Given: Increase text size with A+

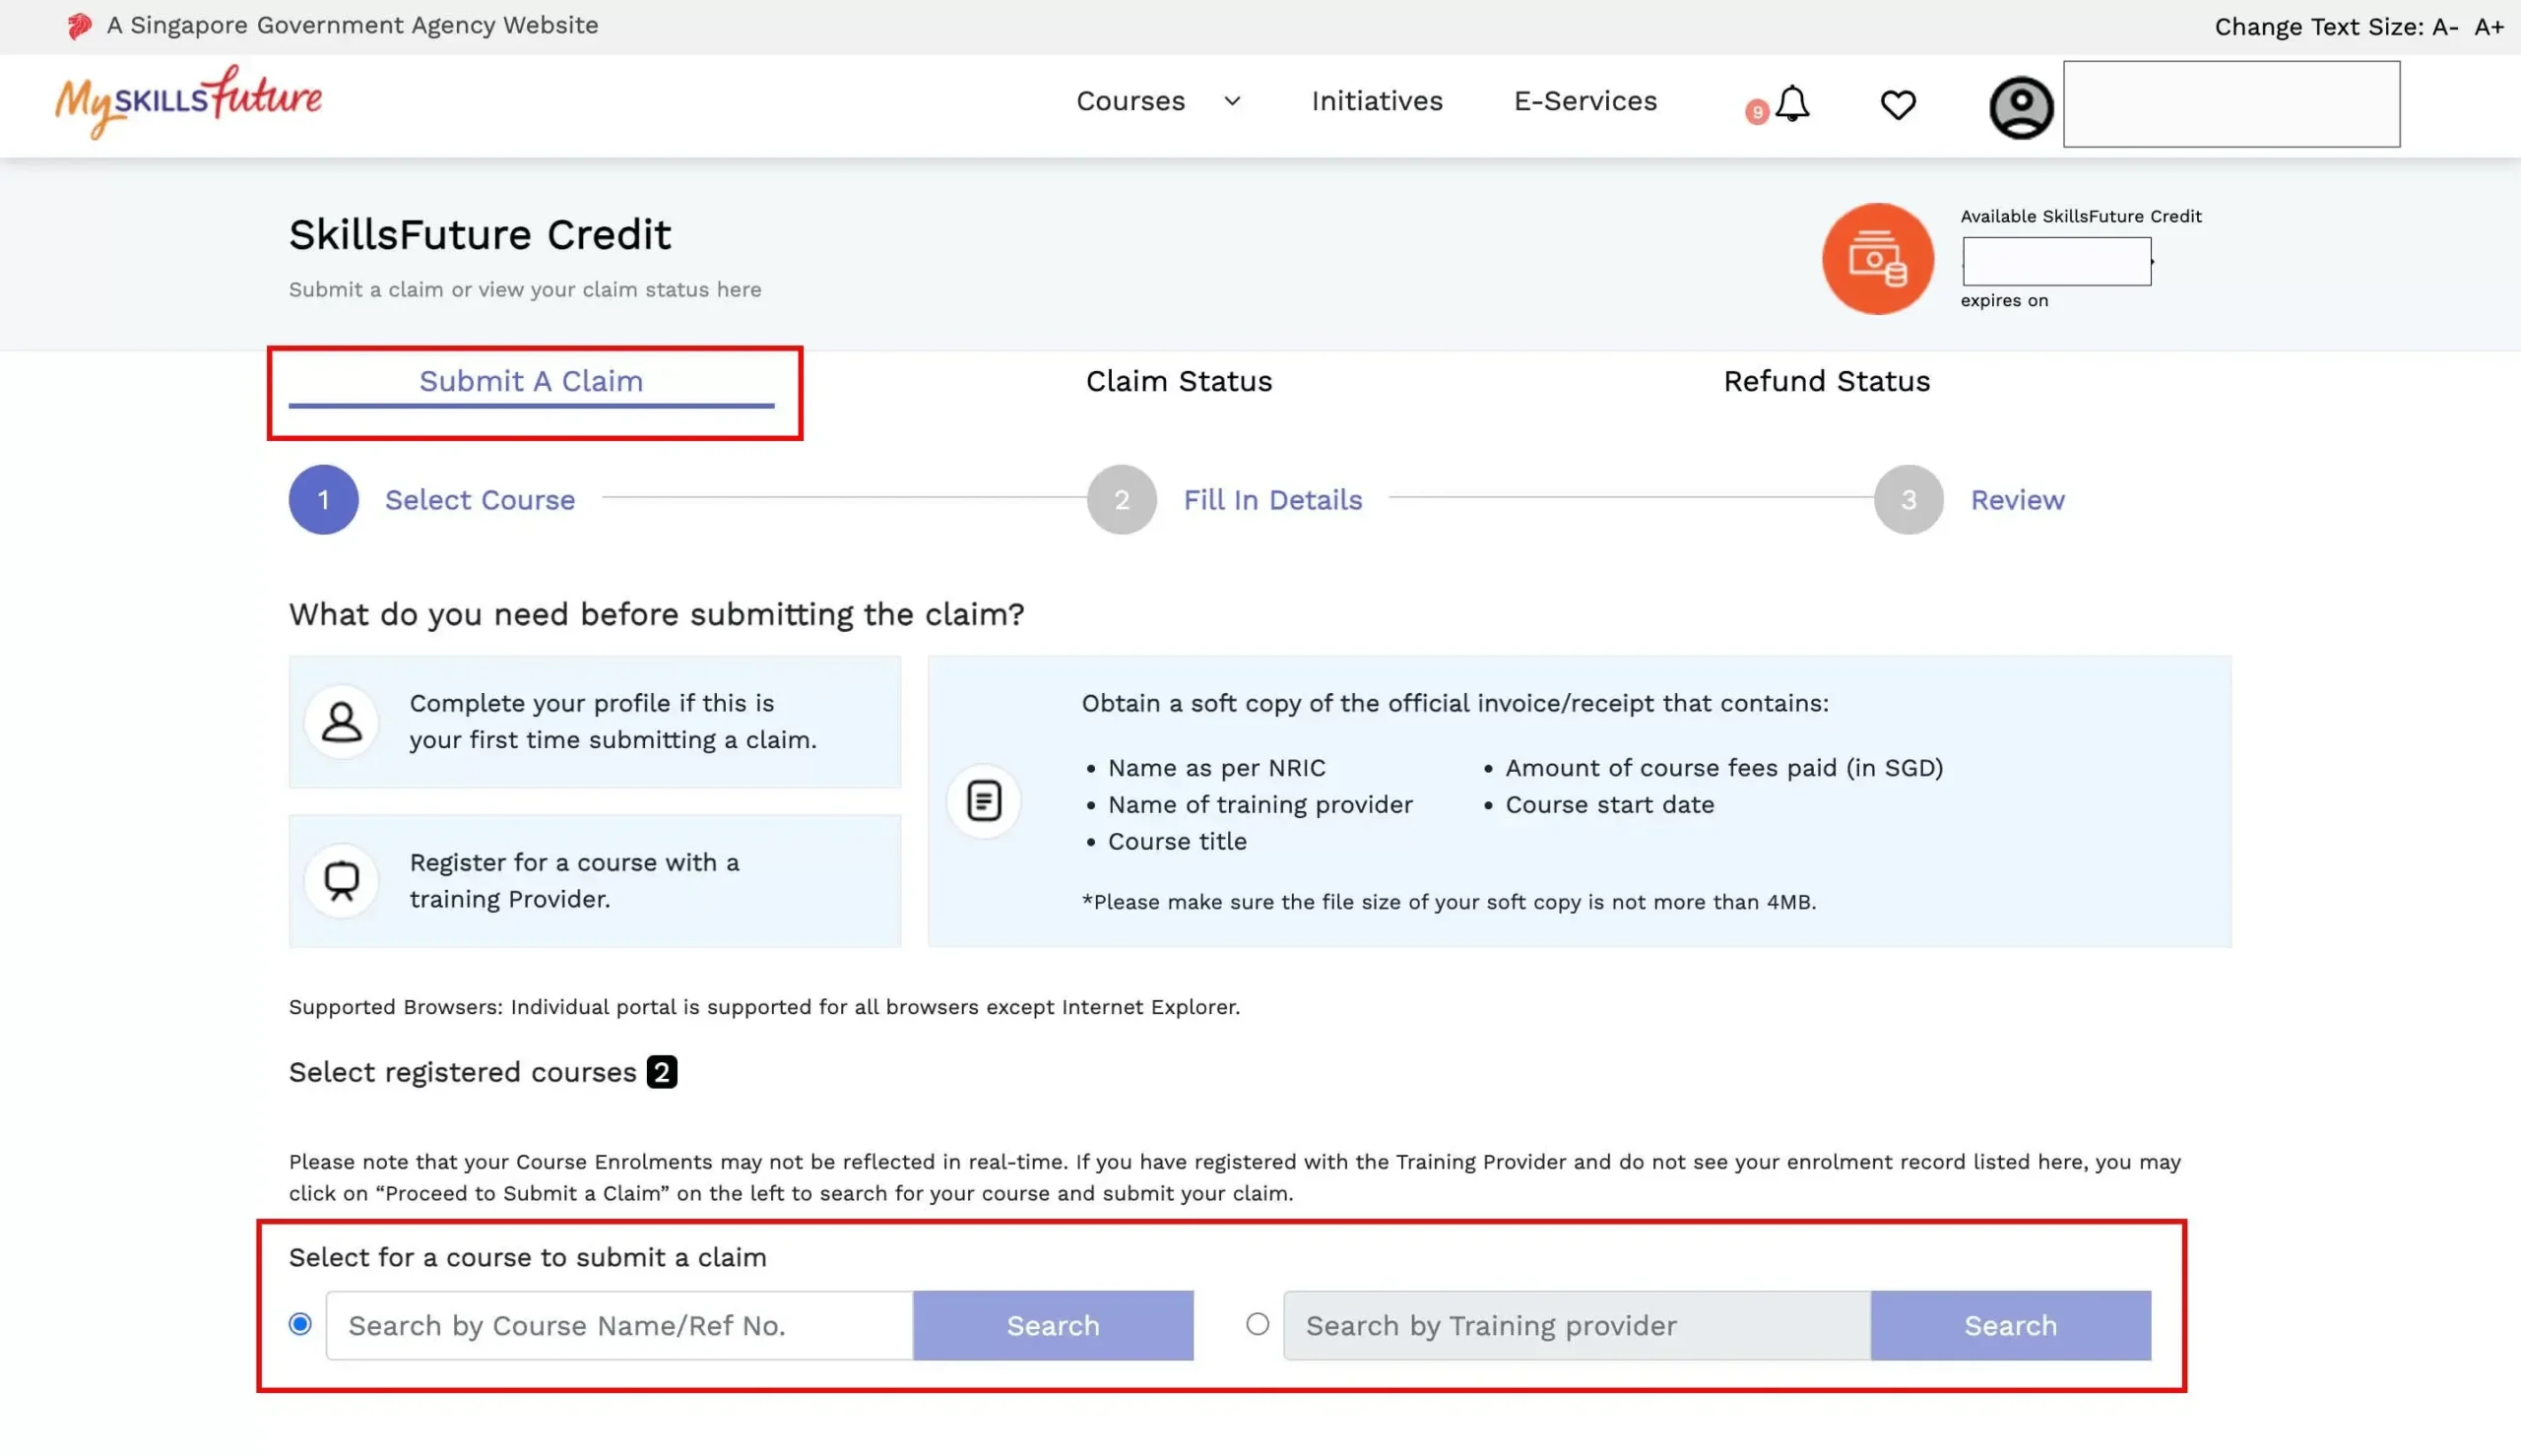Looking at the screenshot, I should (x=2488, y=27).
